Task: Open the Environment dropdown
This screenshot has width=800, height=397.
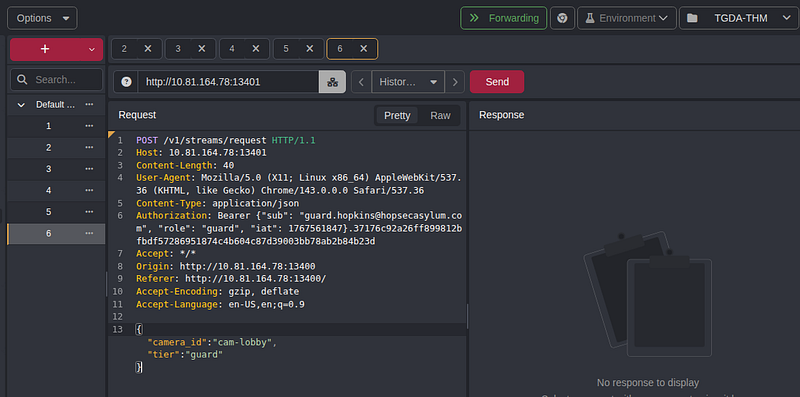Action: (x=627, y=18)
